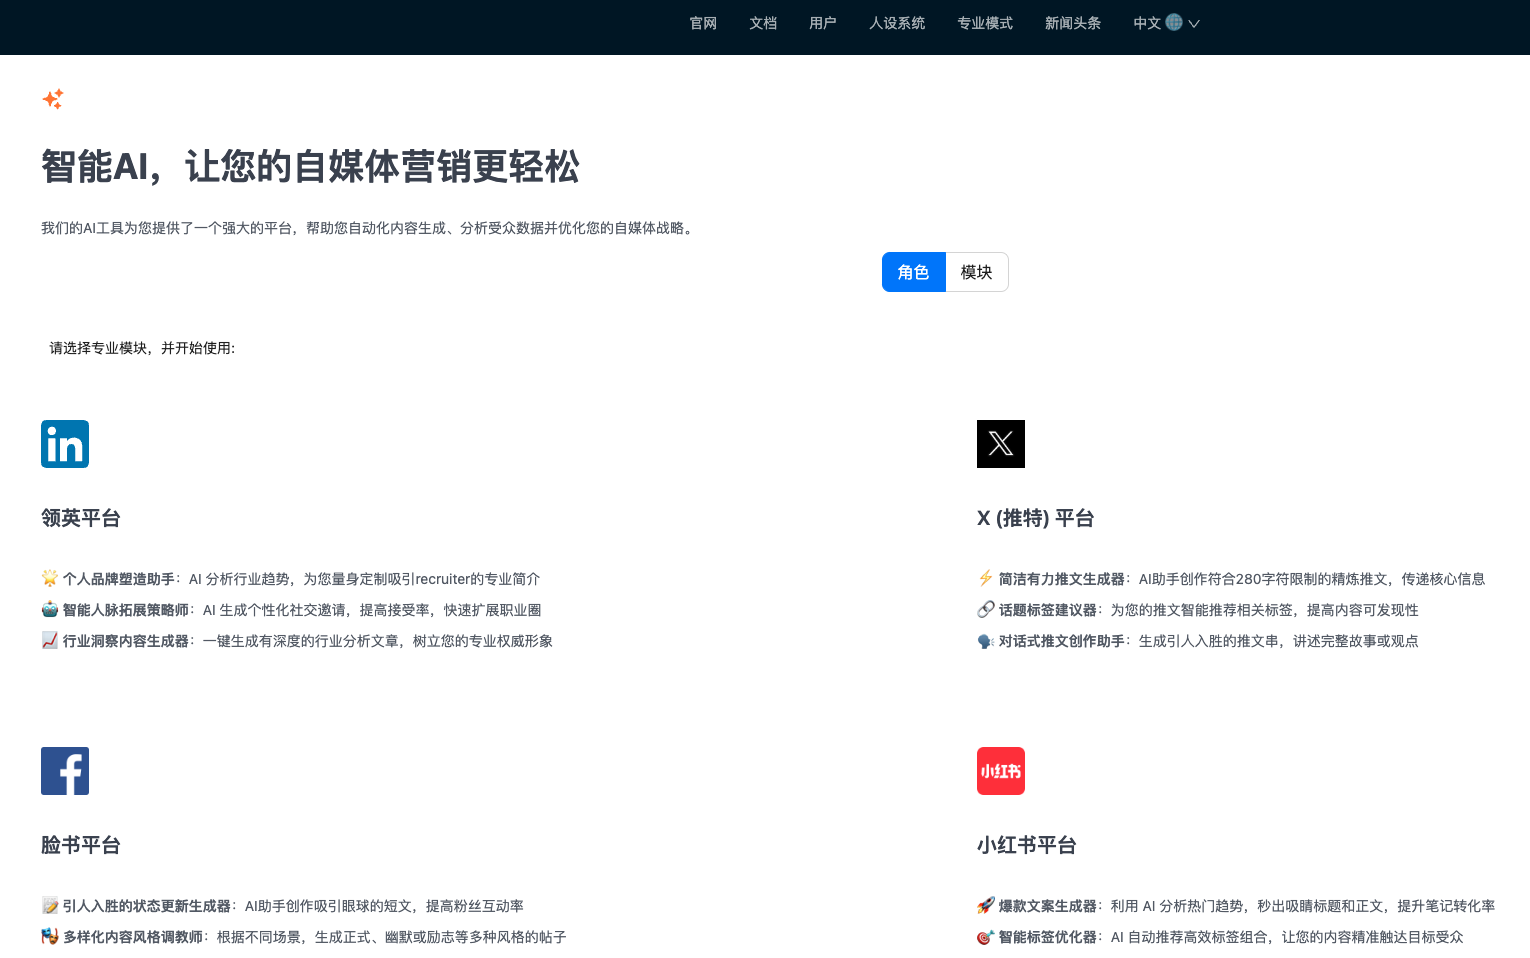Screen dimensions: 1530x958
Task: Open the 中文 language selector
Action: [x=1166, y=23]
